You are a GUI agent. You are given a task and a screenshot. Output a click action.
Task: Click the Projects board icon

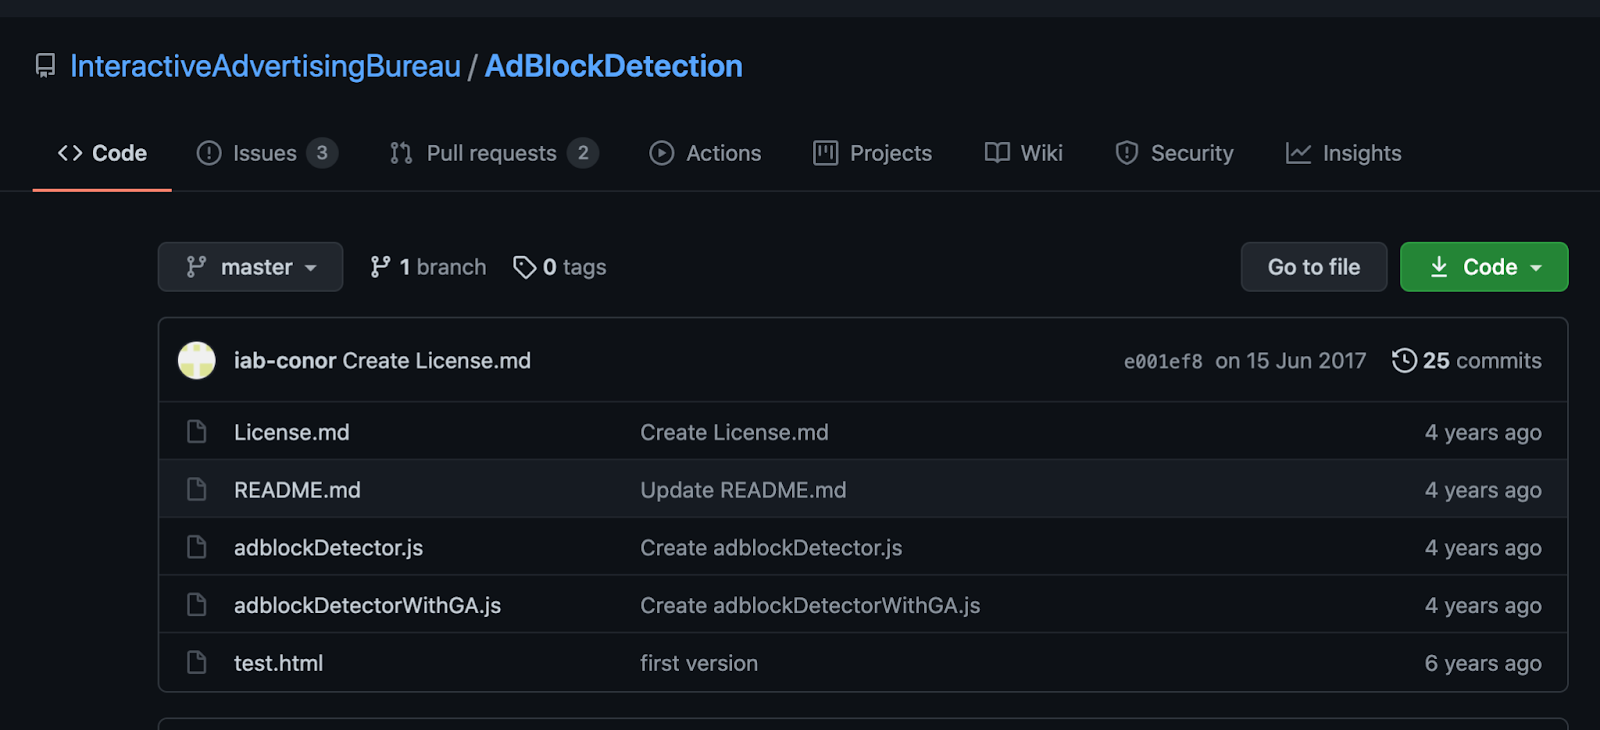825,153
